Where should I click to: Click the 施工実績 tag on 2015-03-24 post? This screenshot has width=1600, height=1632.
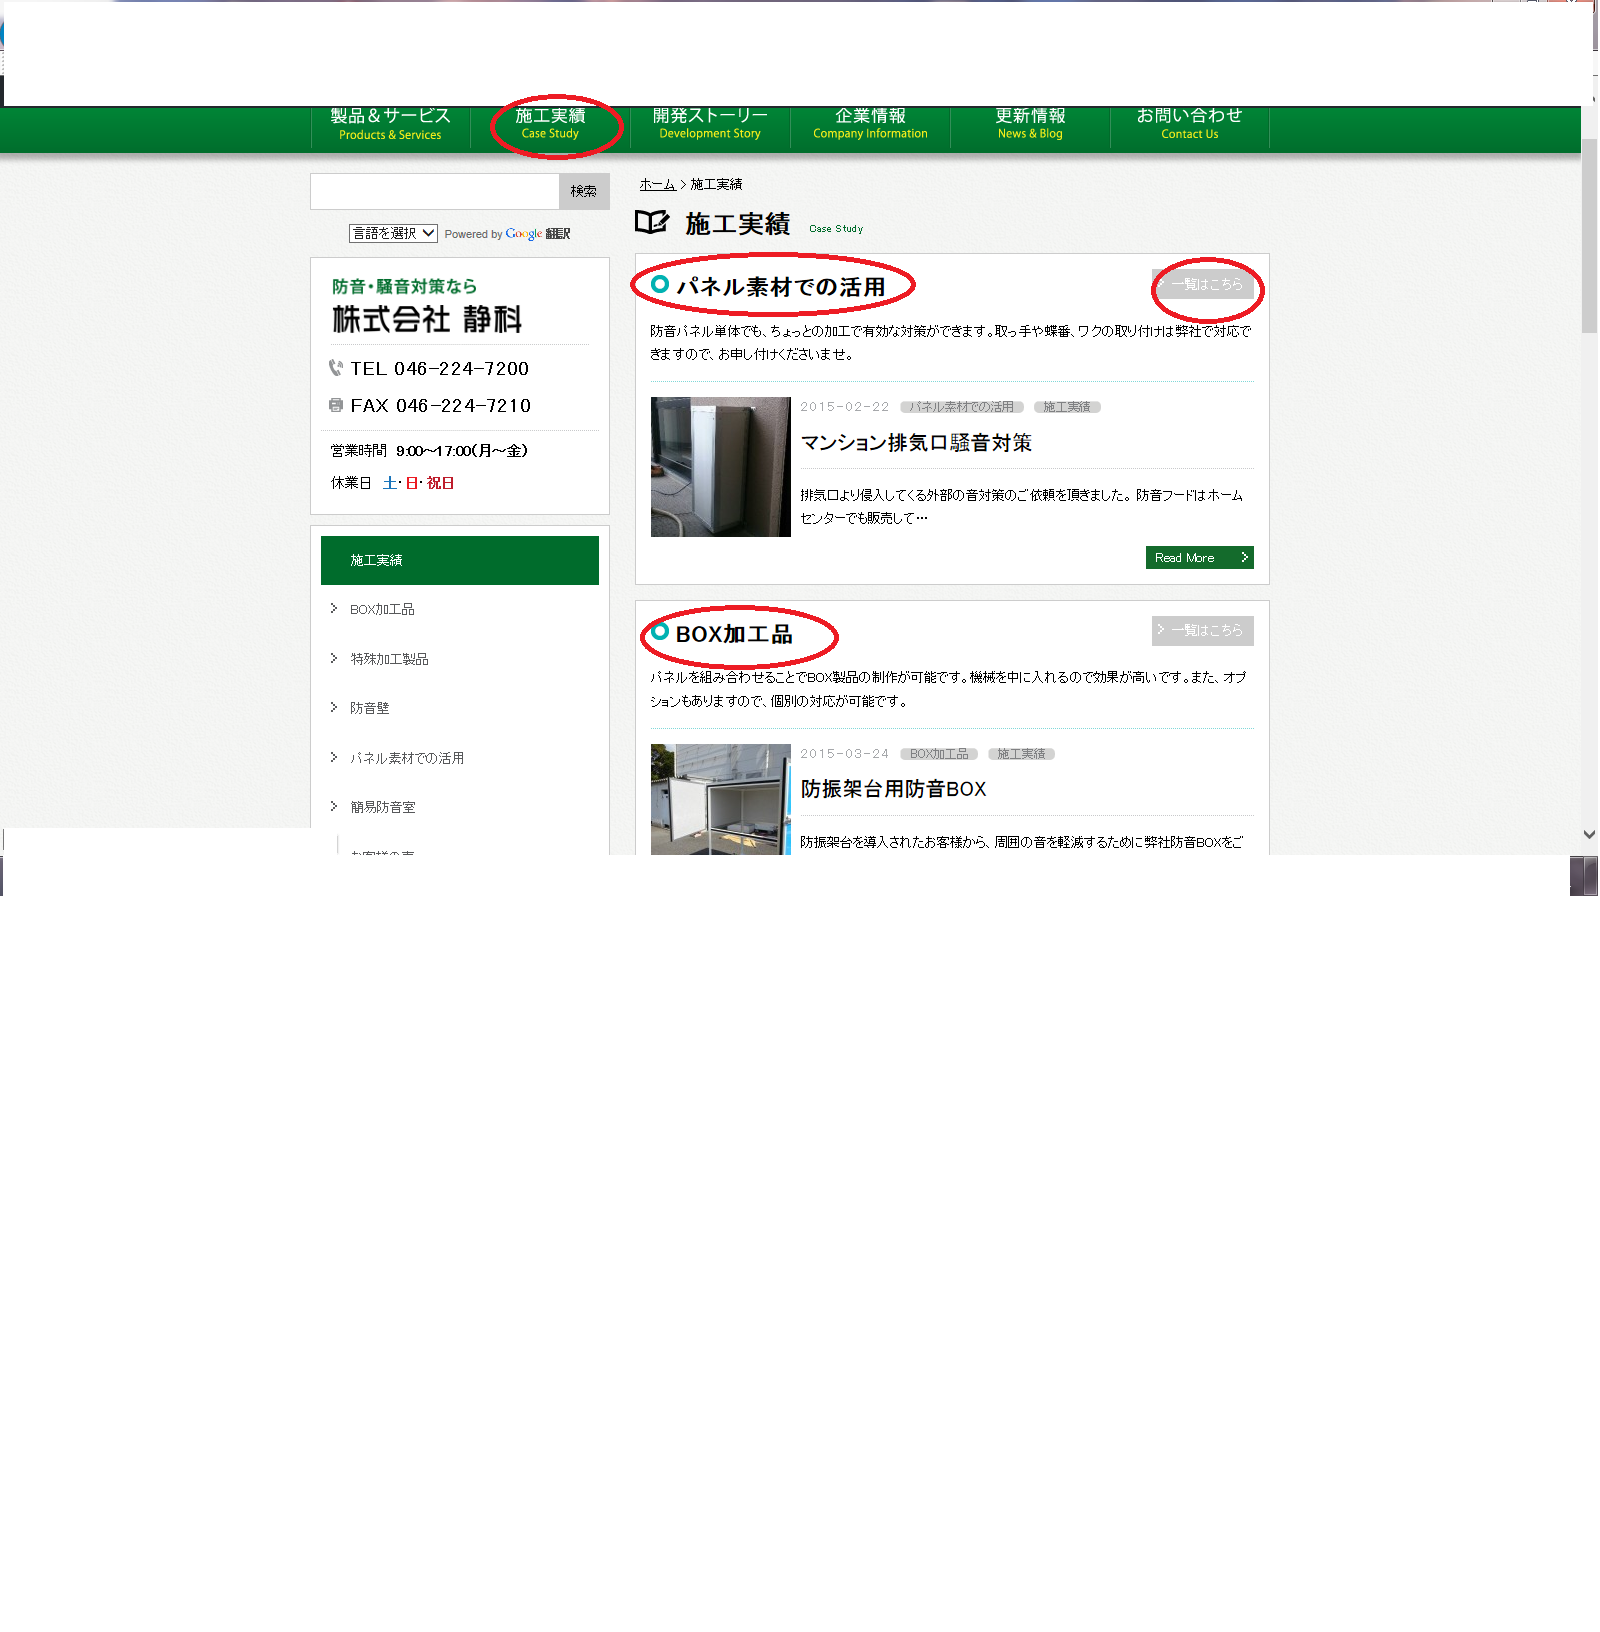(x=1021, y=754)
